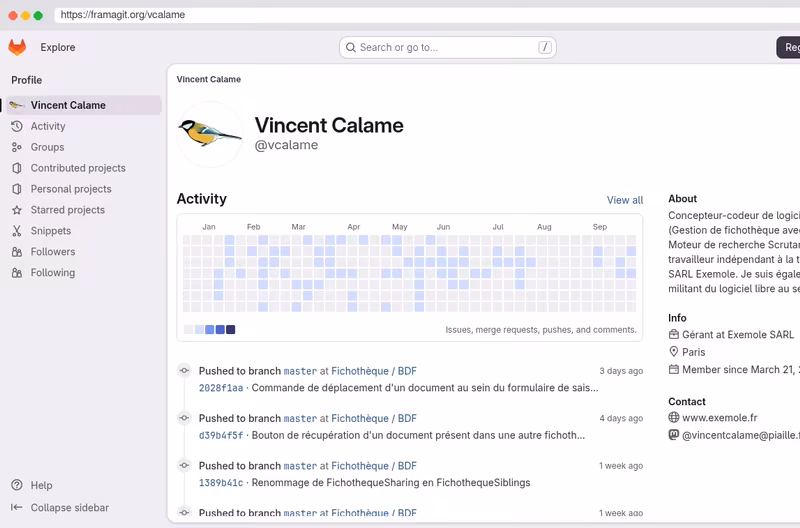This screenshot has width=800, height=528.
Task: Open Fichothèque / BDF link, 3 days ago
Action: pyautogui.click(x=374, y=371)
